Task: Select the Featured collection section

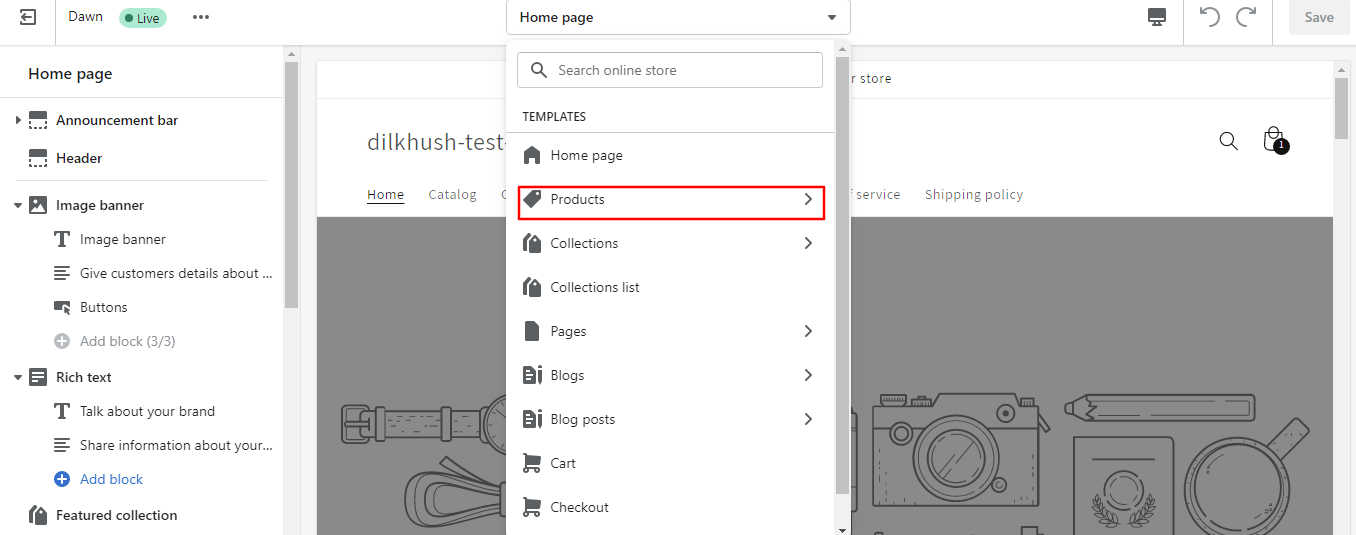Action: (x=116, y=515)
